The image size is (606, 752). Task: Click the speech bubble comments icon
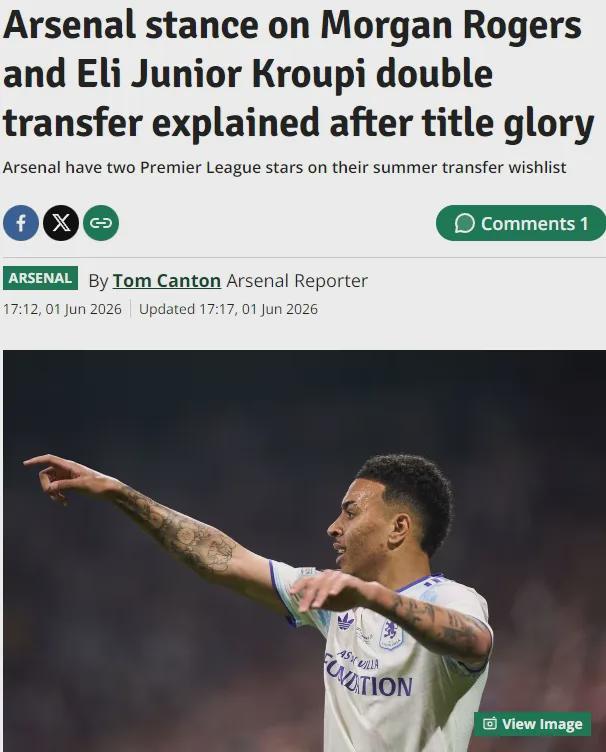tap(464, 223)
